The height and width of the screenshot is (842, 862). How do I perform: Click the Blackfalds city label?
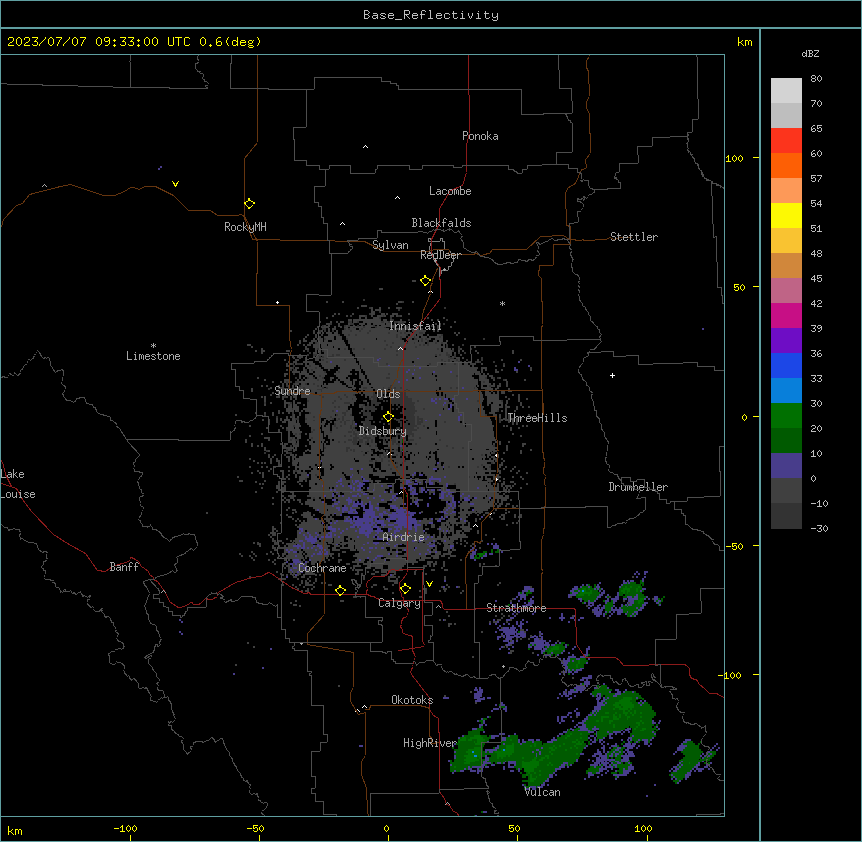click(x=441, y=223)
